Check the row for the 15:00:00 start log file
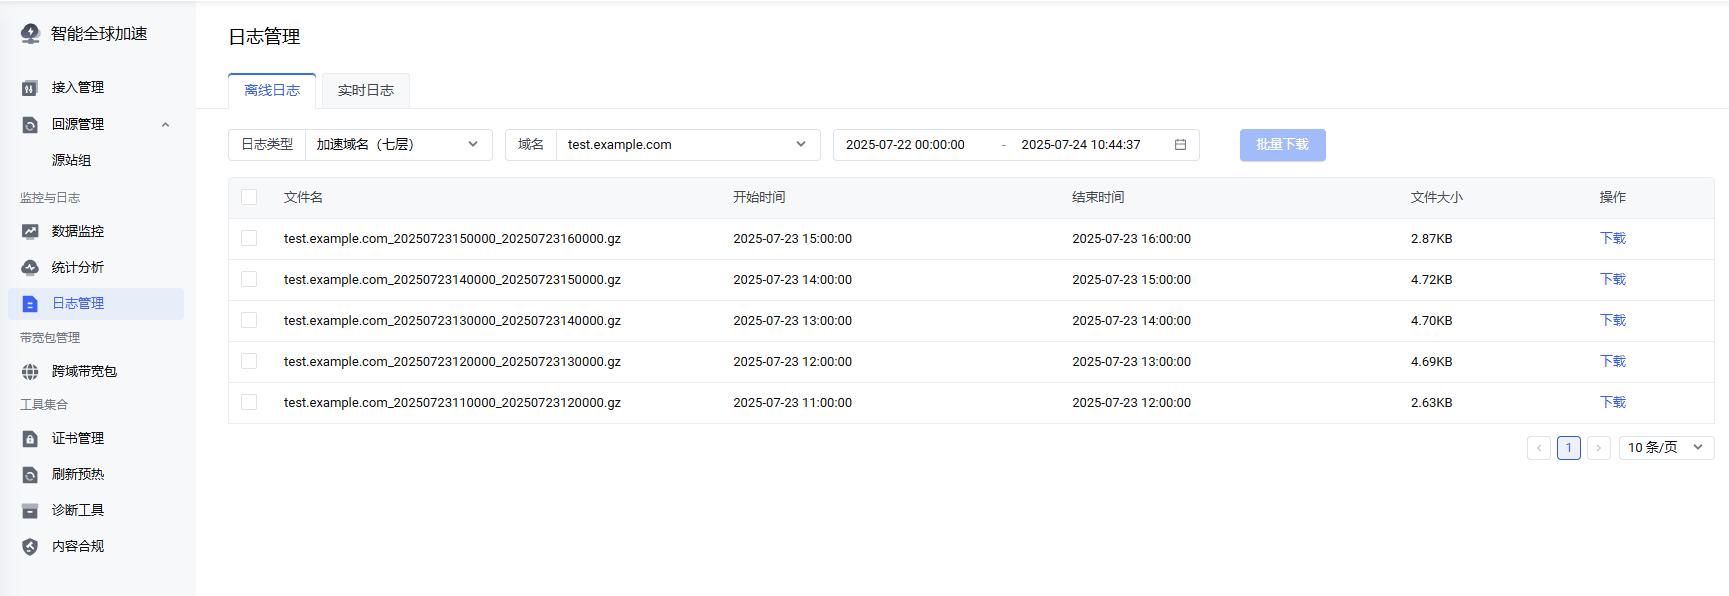 249,239
